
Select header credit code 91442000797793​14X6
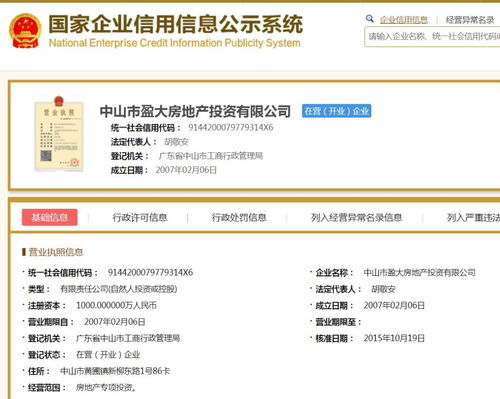tap(231, 127)
